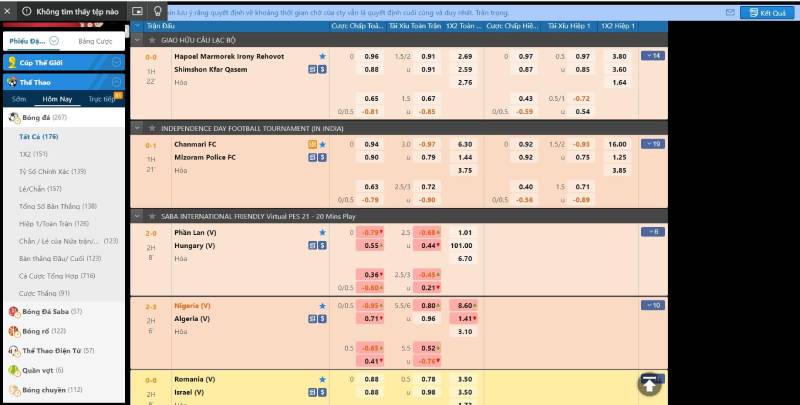Pick the 16.00 odds for Chanmari FC
This screenshot has height=405, width=800.
617,144
